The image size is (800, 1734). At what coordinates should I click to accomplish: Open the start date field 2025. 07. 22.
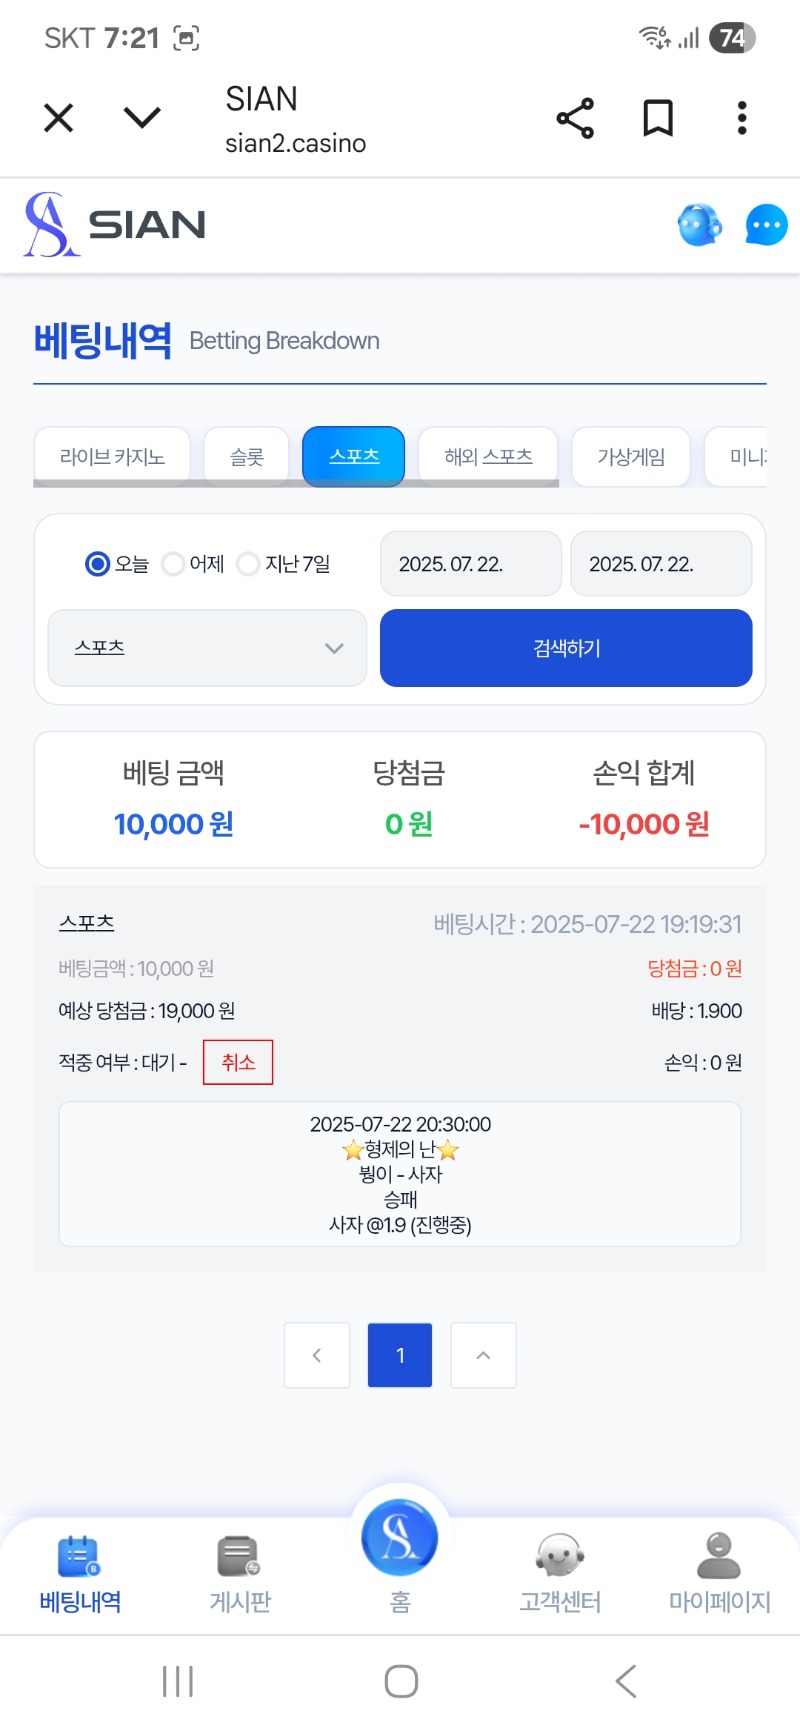click(471, 564)
